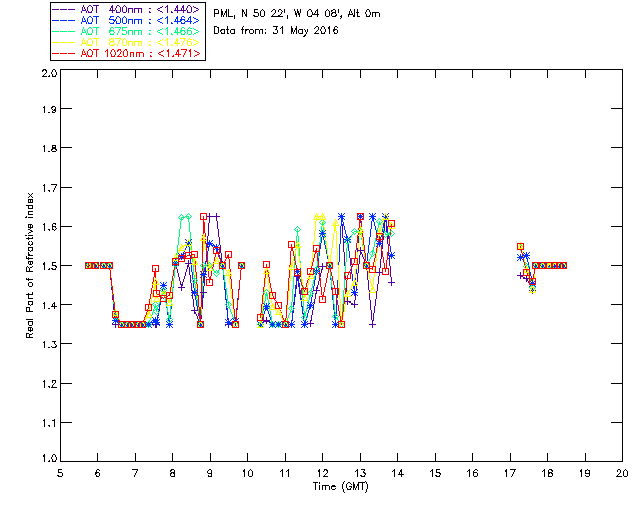Click the AOT 1020nm legend entry
Viewport: 640px width, 512px height.
(126, 53)
